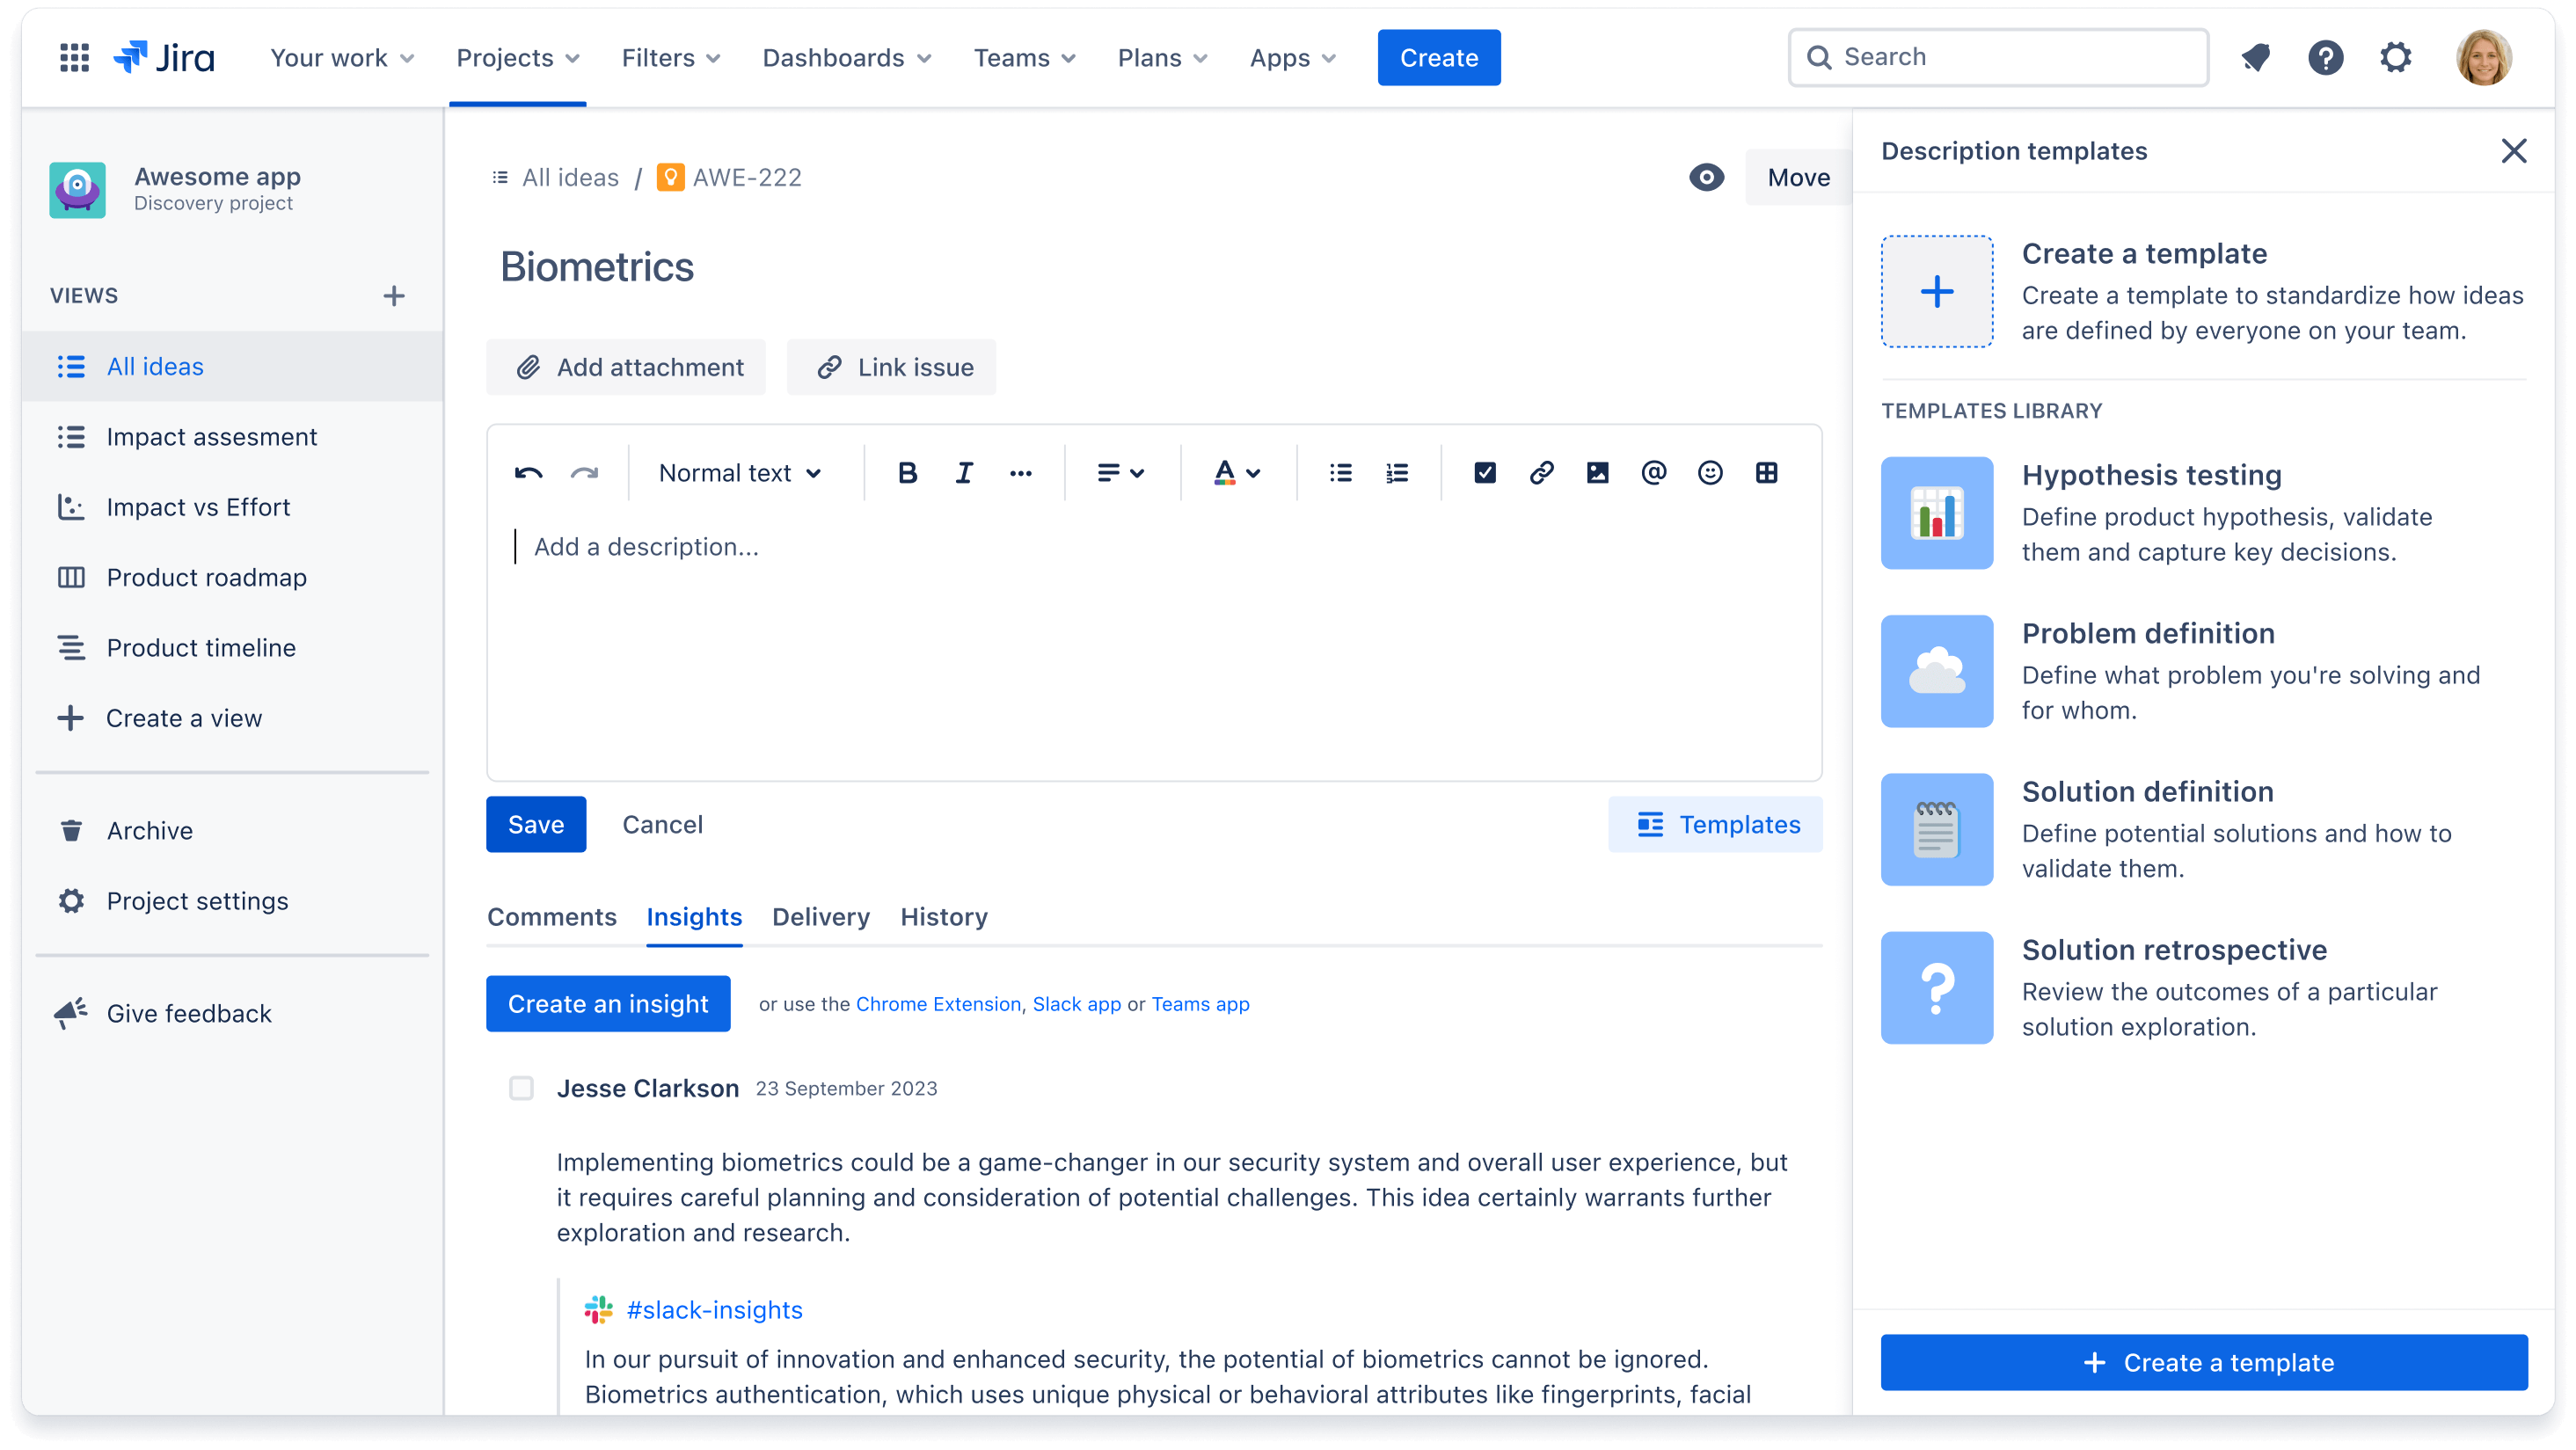This screenshot has width=2576, height=1450.
Task: Click the bold formatting icon
Action: [x=904, y=472]
